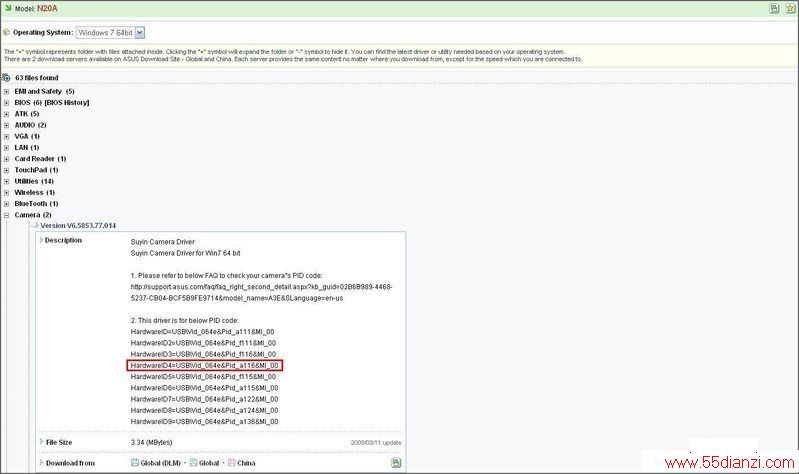Viewport: 799px width, 474px height.
Task: Click the green save icon in the Download row
Action: (x=396, y=463)
